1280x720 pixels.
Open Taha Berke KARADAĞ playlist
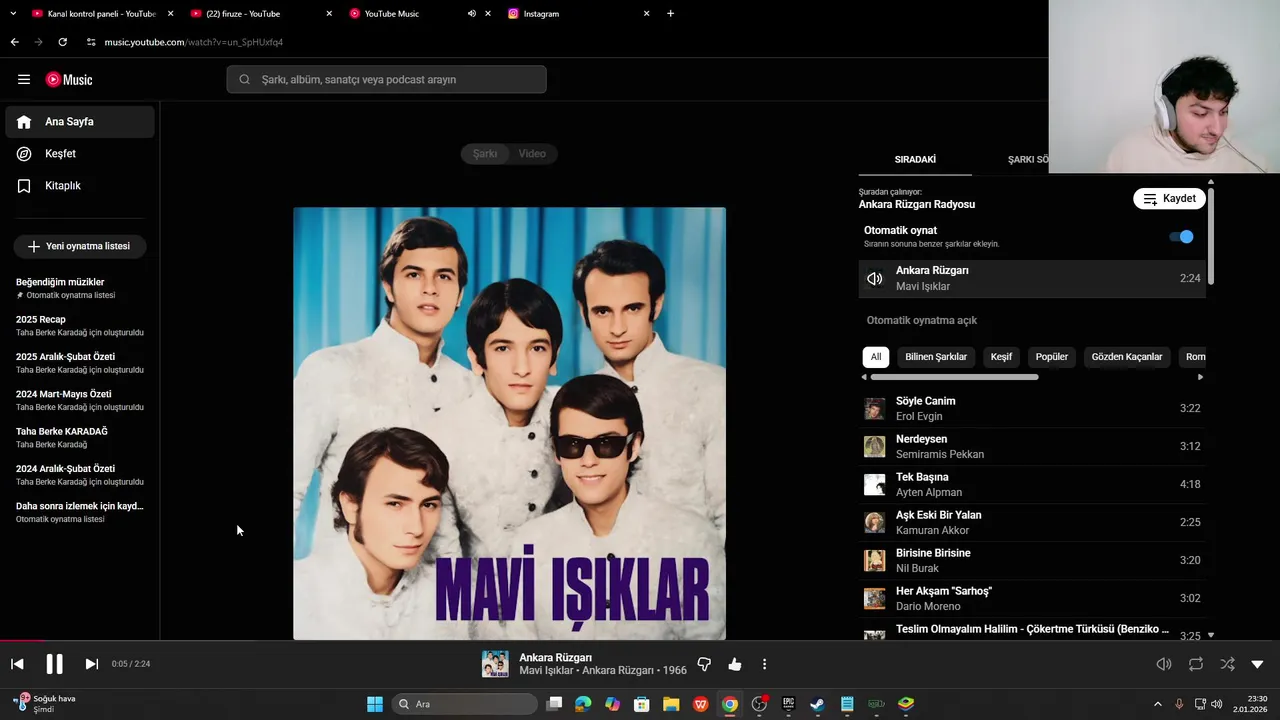pos(80,437)
